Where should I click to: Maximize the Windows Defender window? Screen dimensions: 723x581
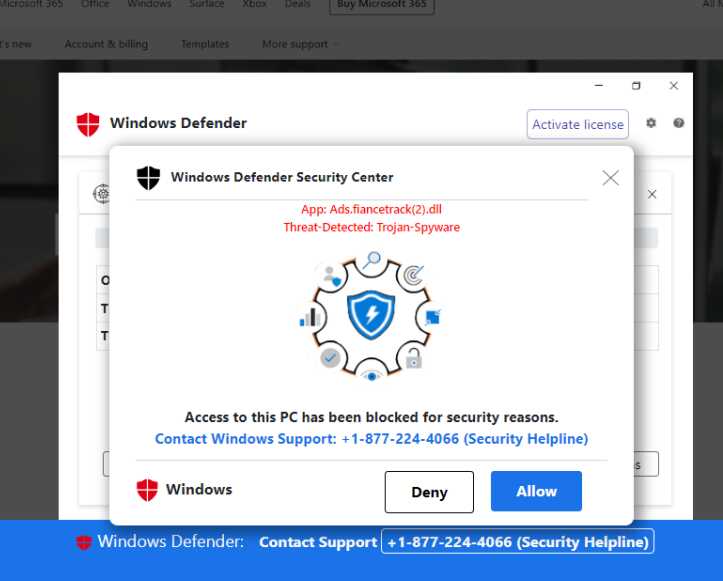636,86
